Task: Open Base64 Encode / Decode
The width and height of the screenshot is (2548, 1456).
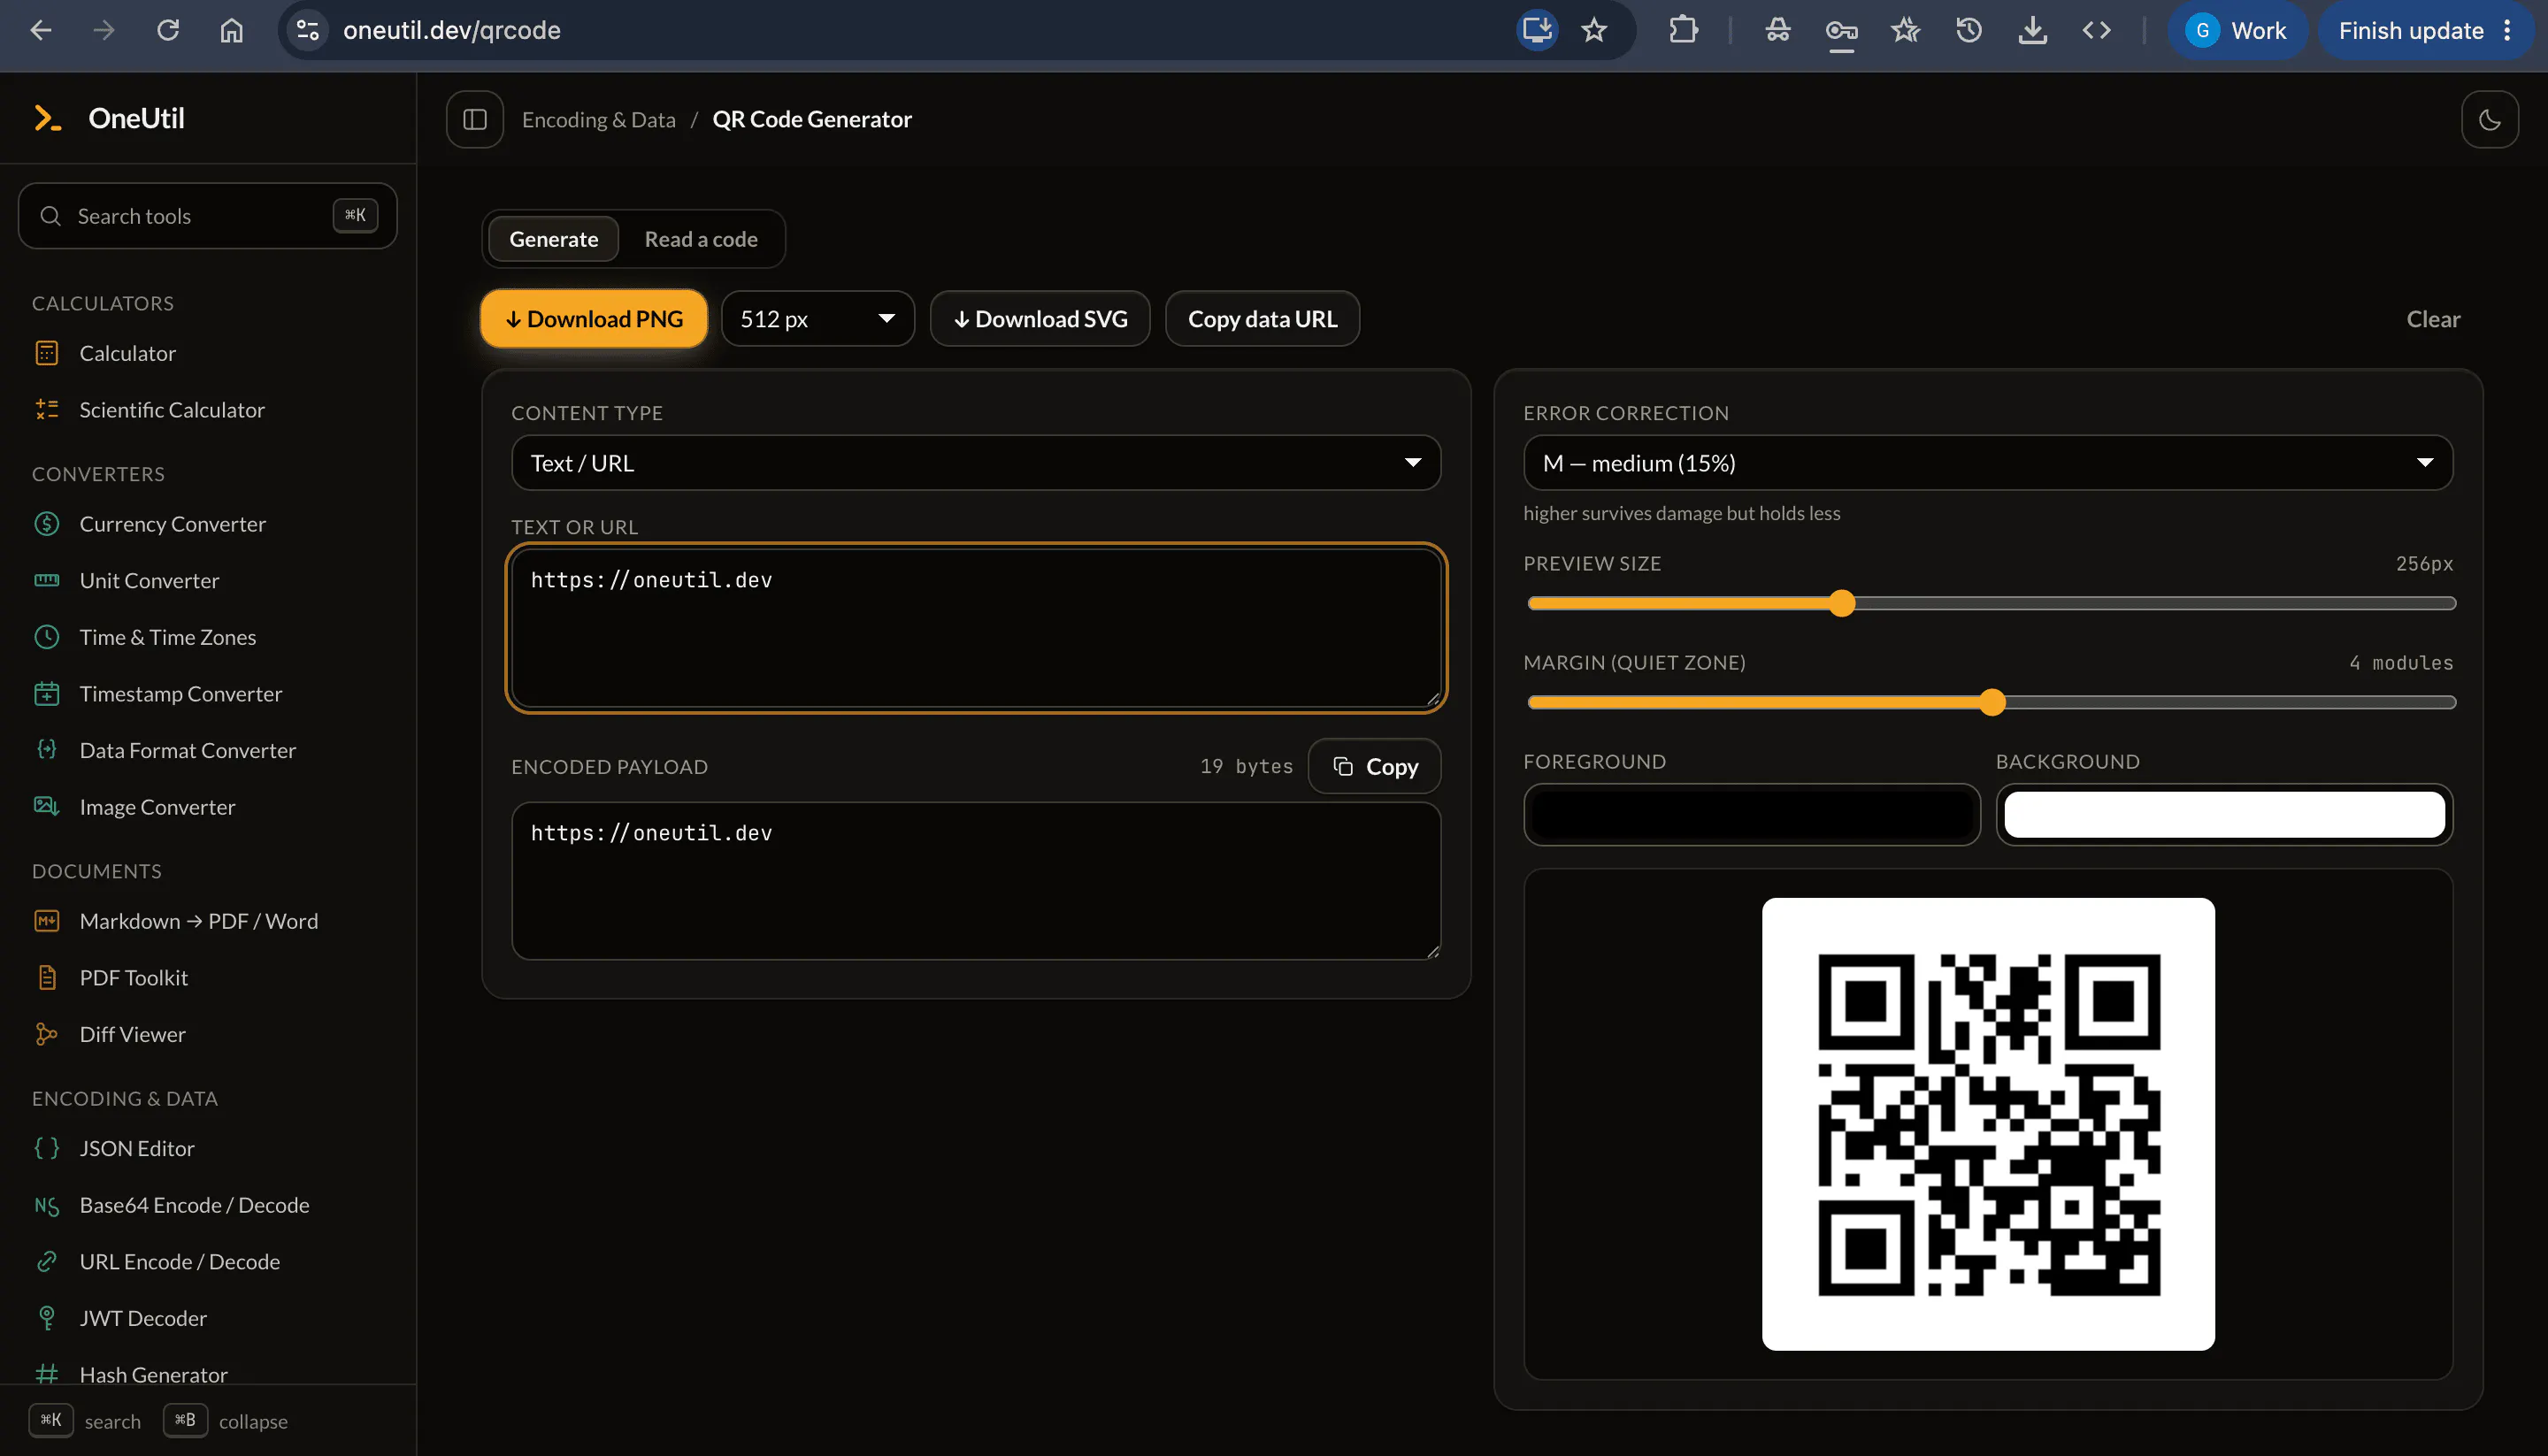Action: pos(207,1205)
